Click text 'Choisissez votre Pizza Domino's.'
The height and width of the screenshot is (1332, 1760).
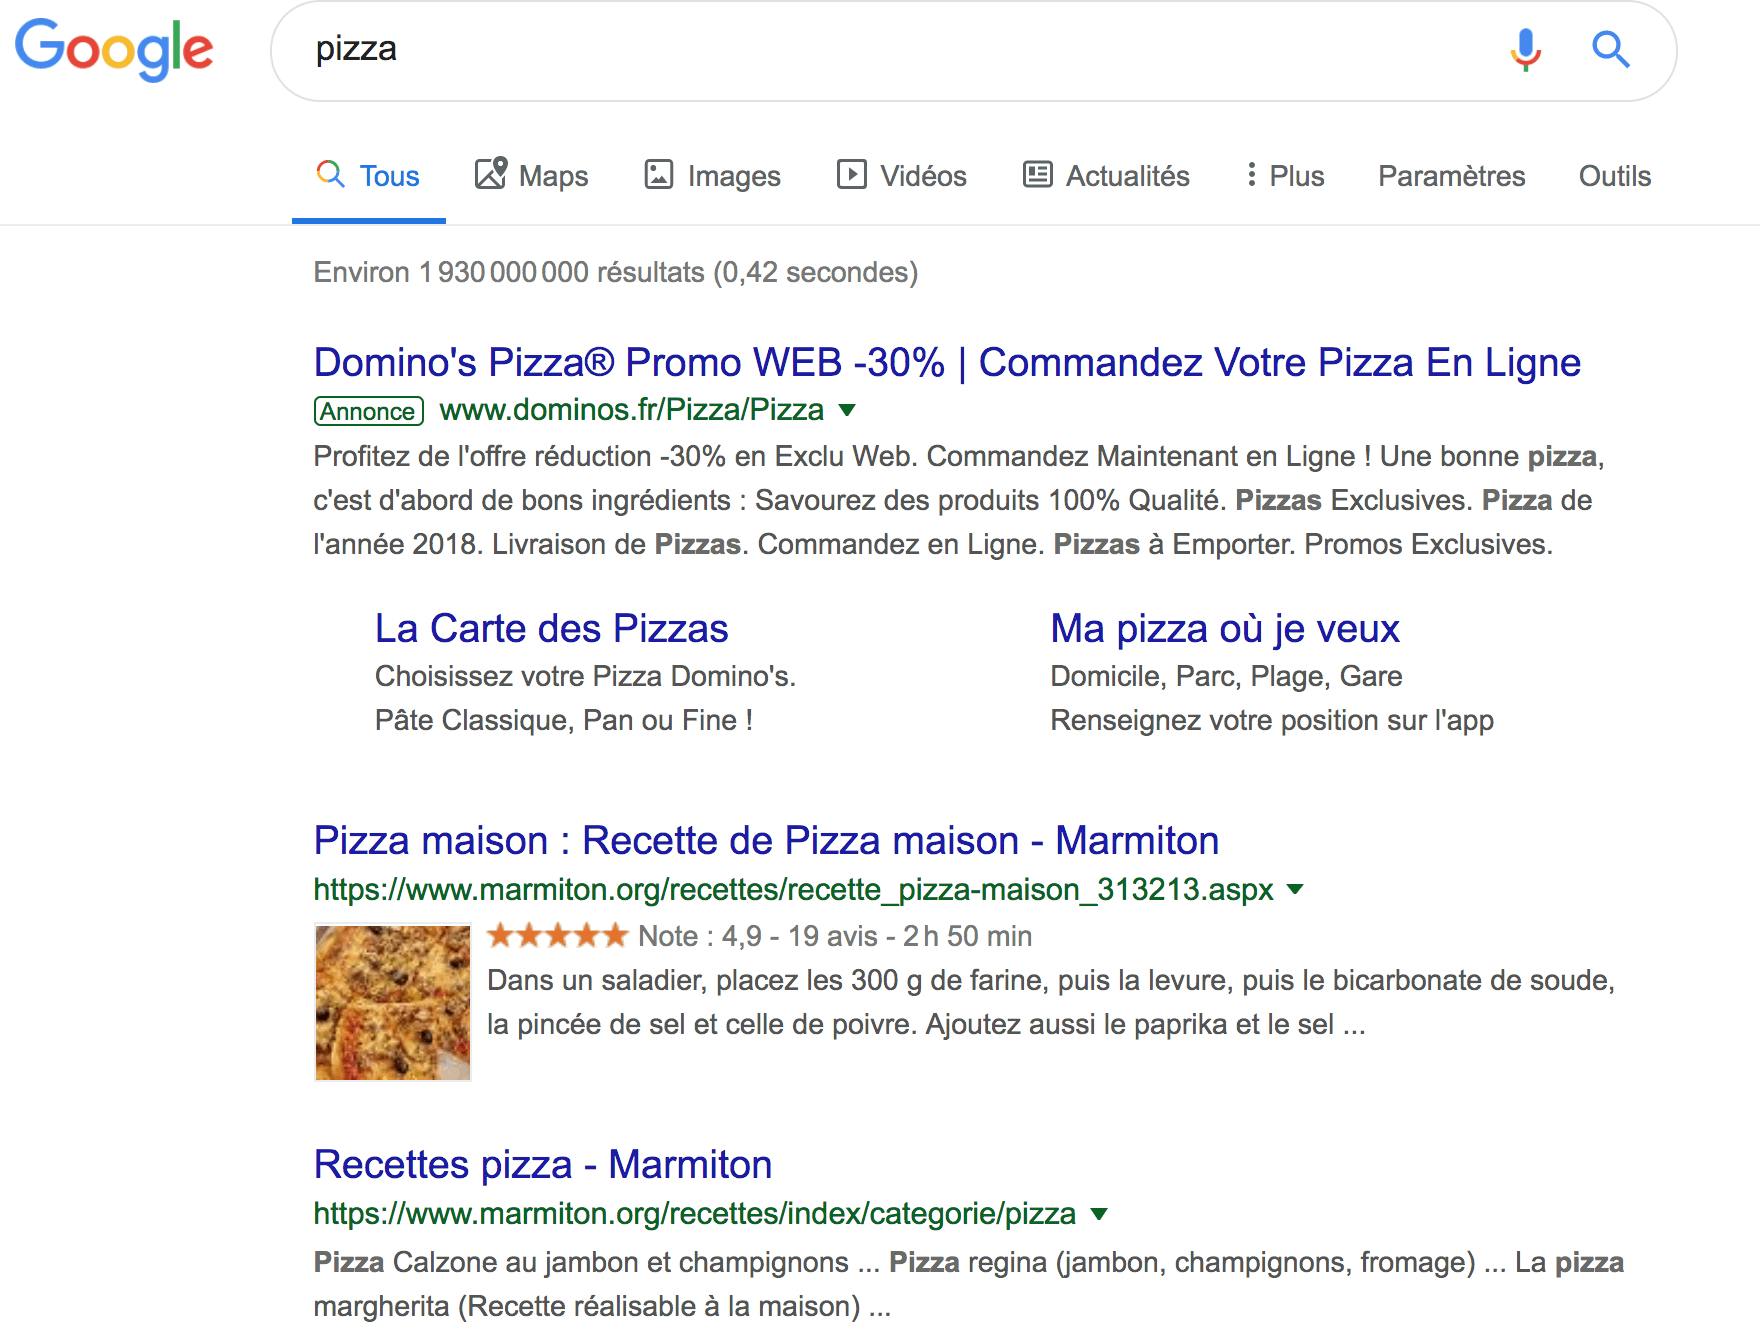click(585, 676)
